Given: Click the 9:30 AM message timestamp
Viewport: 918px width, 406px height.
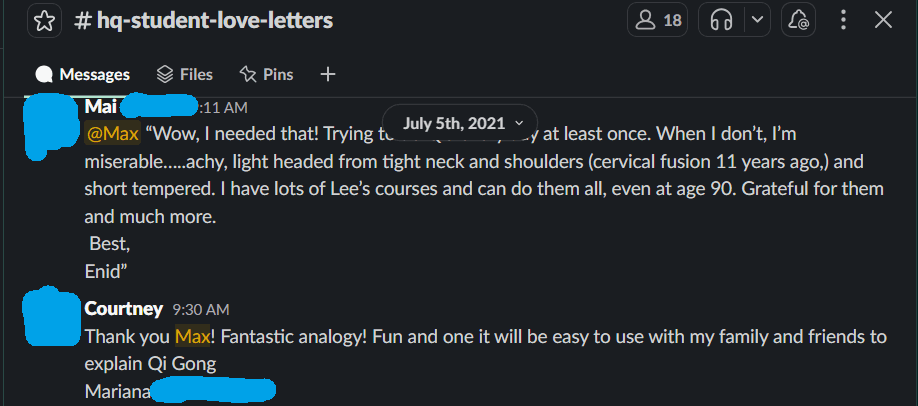Looking at the screenshot, I should (x=201, y=310).
